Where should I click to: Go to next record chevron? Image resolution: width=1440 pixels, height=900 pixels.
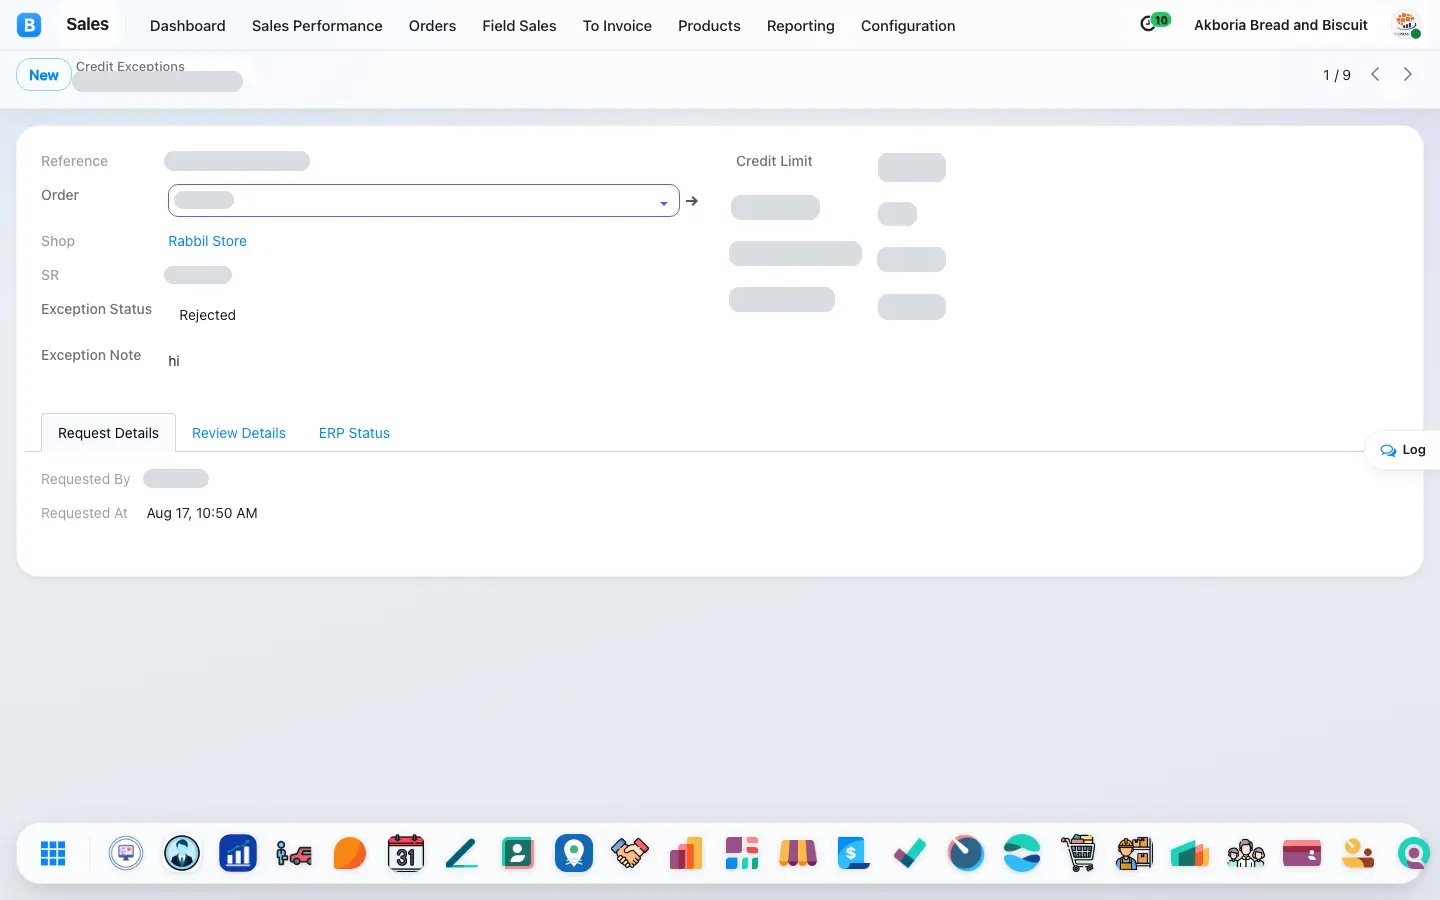[1408, 74]
